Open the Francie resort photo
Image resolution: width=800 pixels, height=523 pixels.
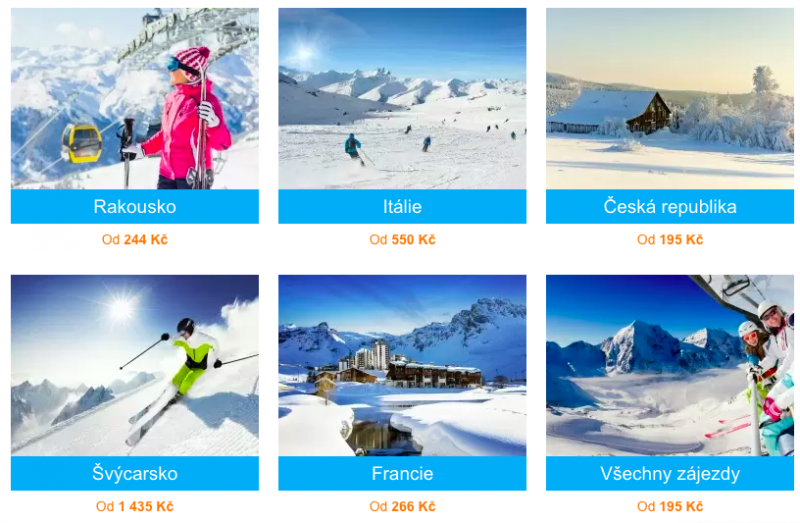(x=402, y=365)
